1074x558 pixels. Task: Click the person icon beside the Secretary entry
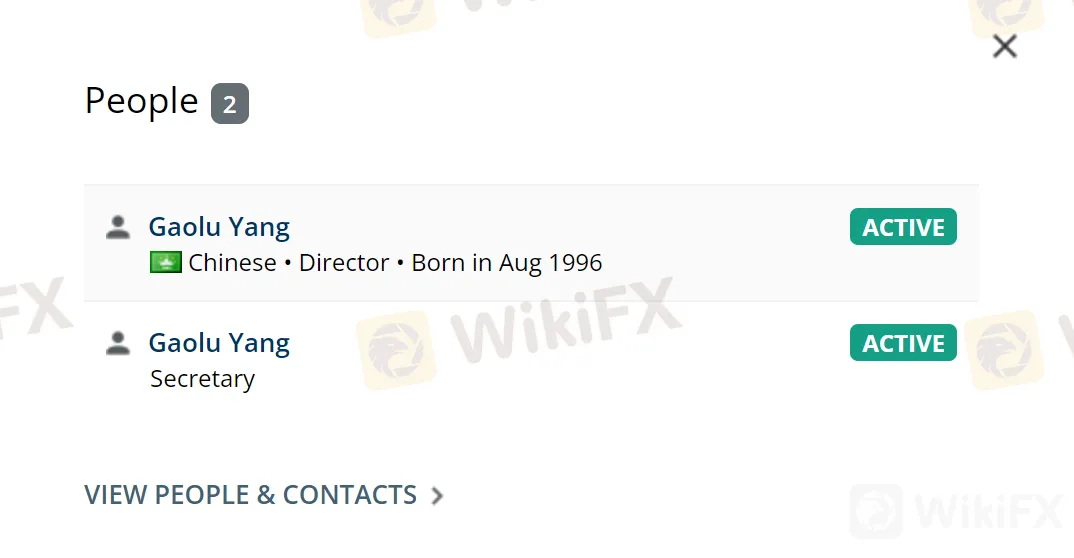pos(118,343)
